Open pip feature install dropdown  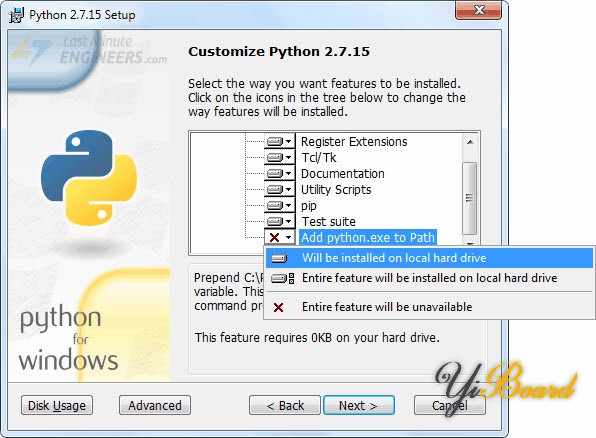pos(279,205)
